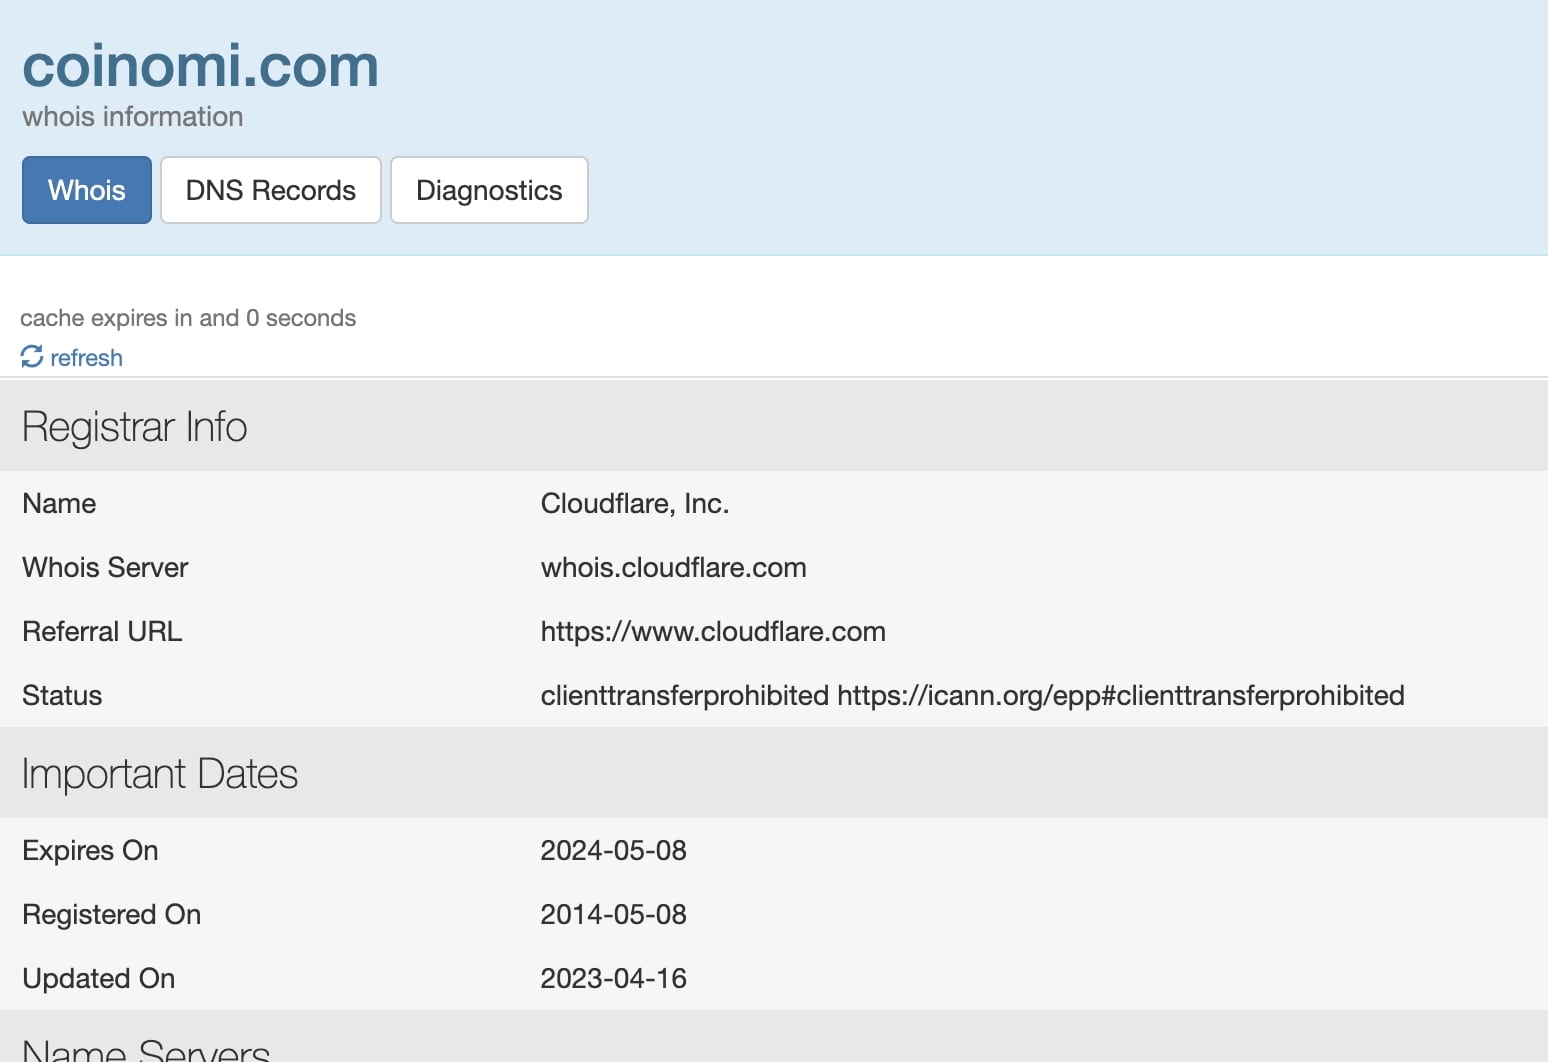Click the 'Updated On' label
The width and height of the screenshot is (1548, 1062).
pyautogui.click(x=98, y=979)
